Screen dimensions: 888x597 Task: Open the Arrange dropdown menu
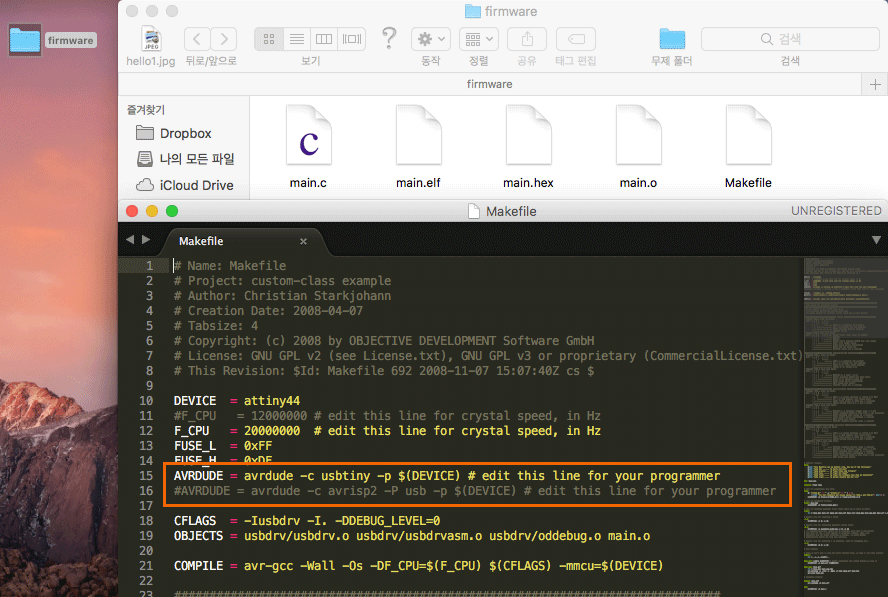click(x=479, y=39)
